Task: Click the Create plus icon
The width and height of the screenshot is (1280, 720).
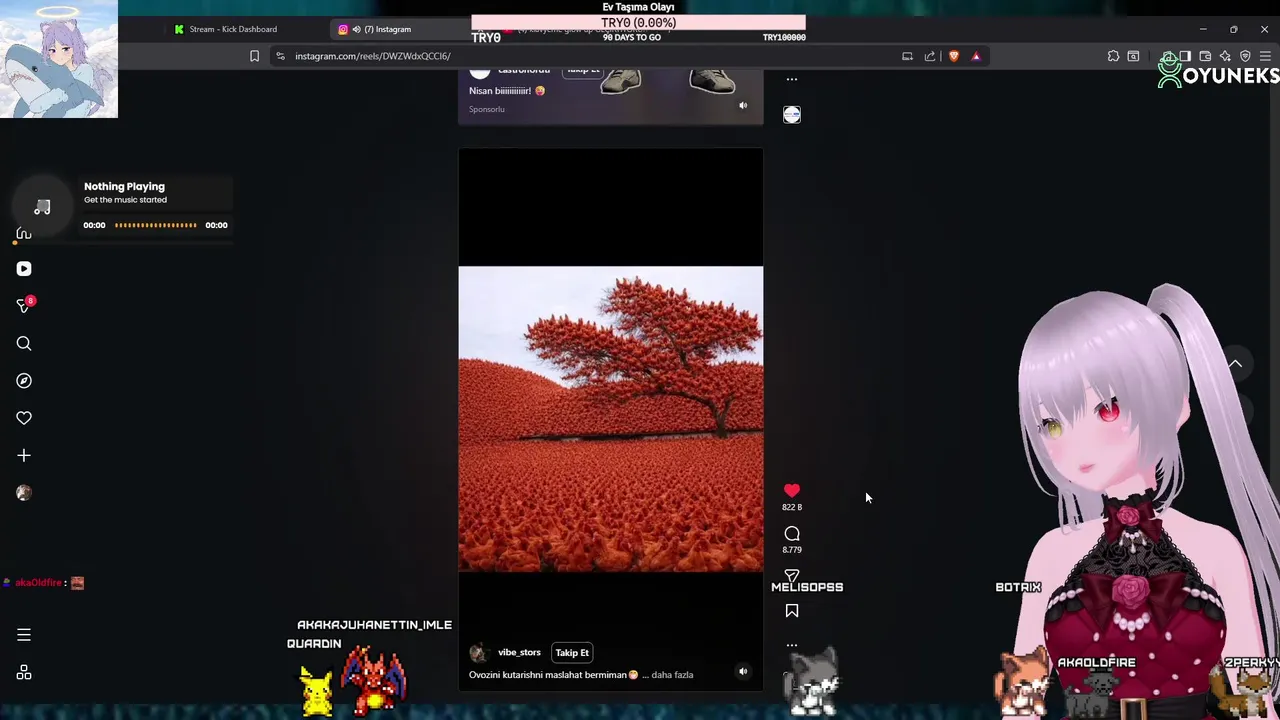Action: [x=24, y=456]
